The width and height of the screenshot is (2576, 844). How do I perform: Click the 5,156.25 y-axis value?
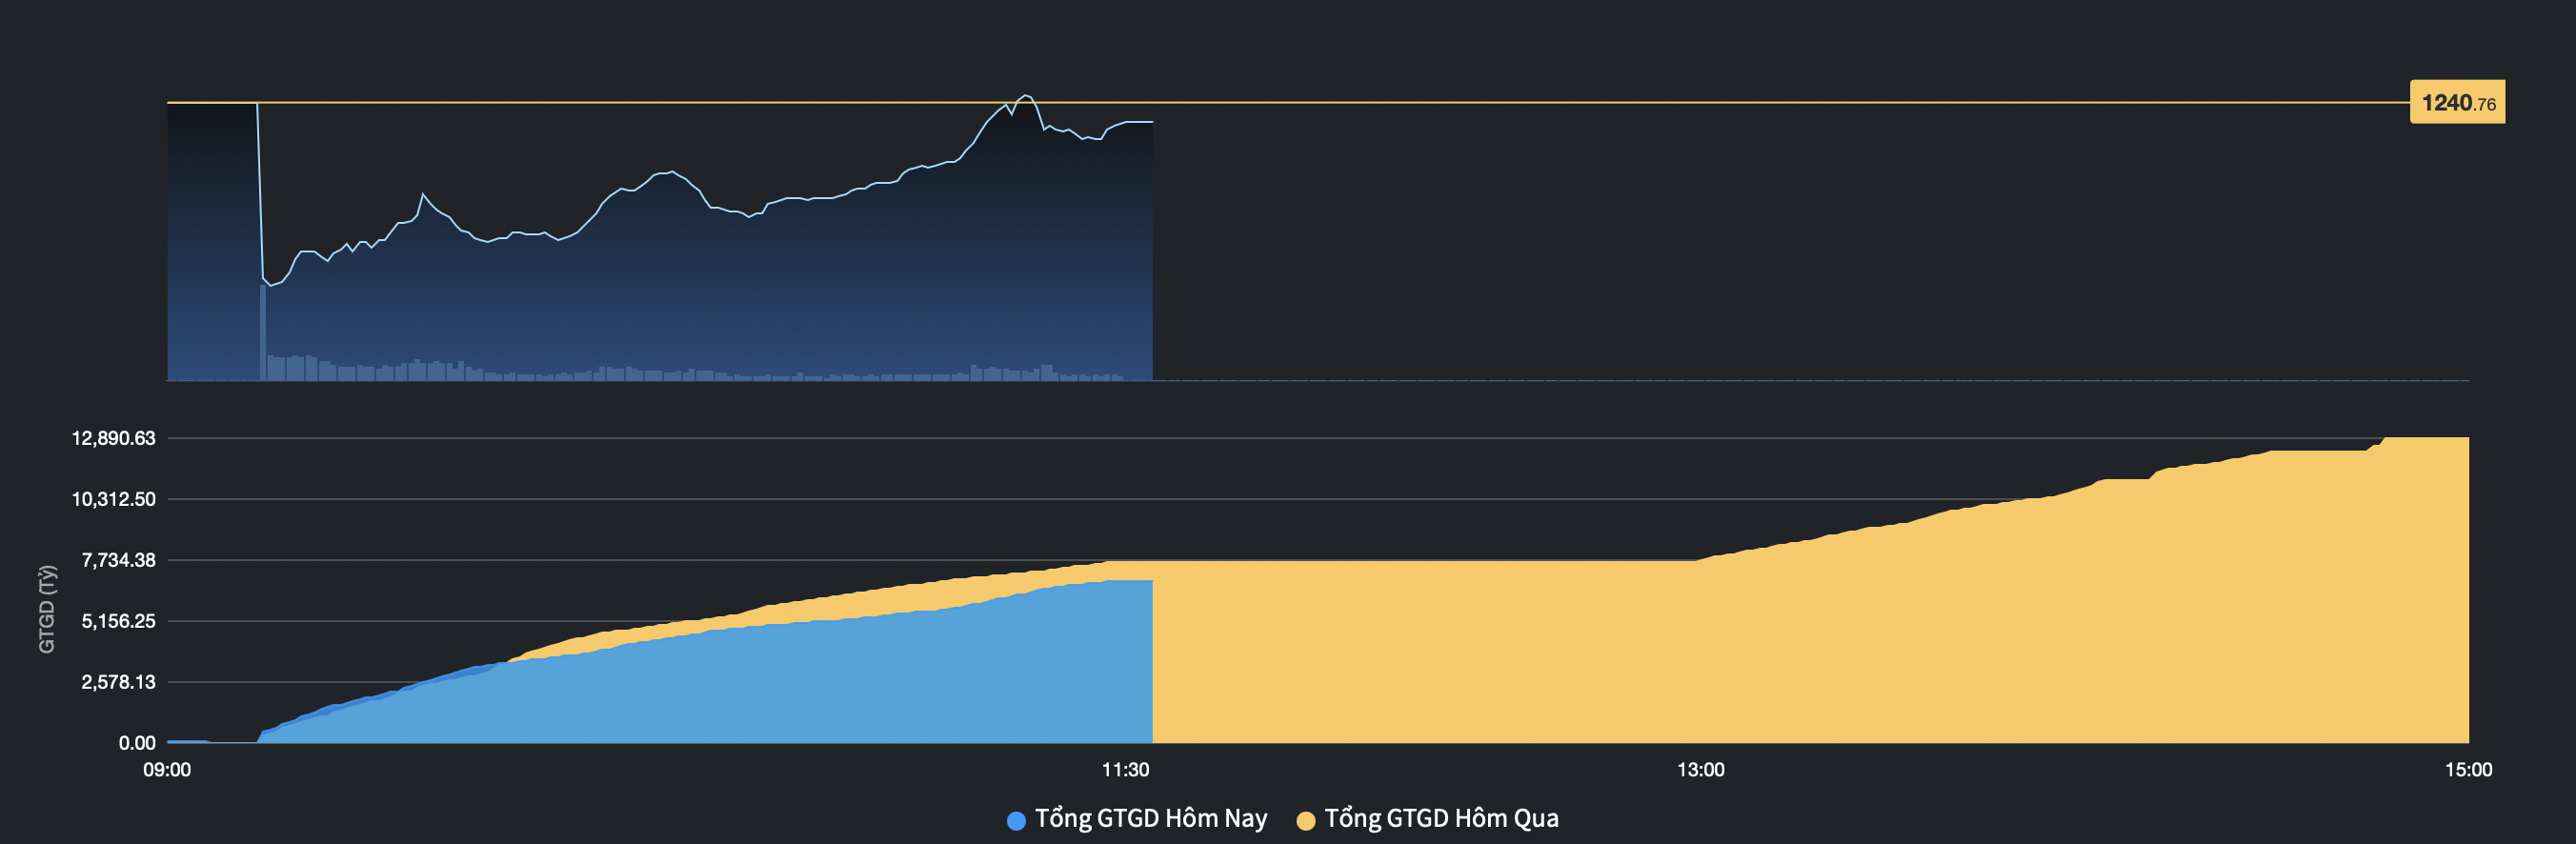pyautogui.click(x=118, y=621)
